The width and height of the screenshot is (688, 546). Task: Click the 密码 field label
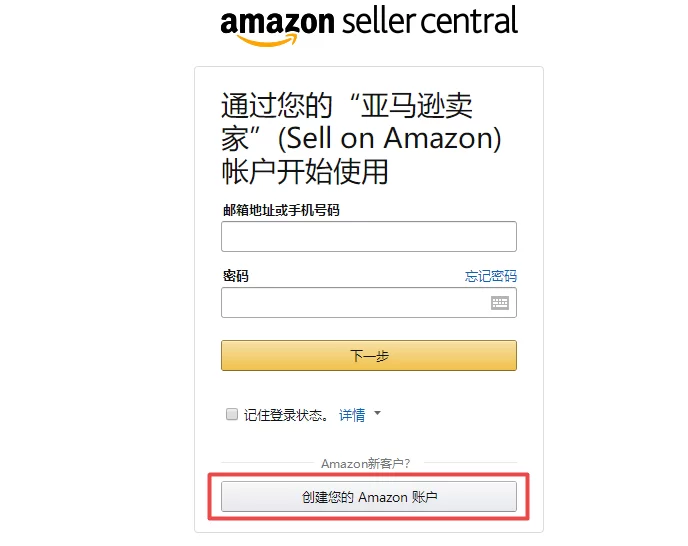(x=235, y=276)
